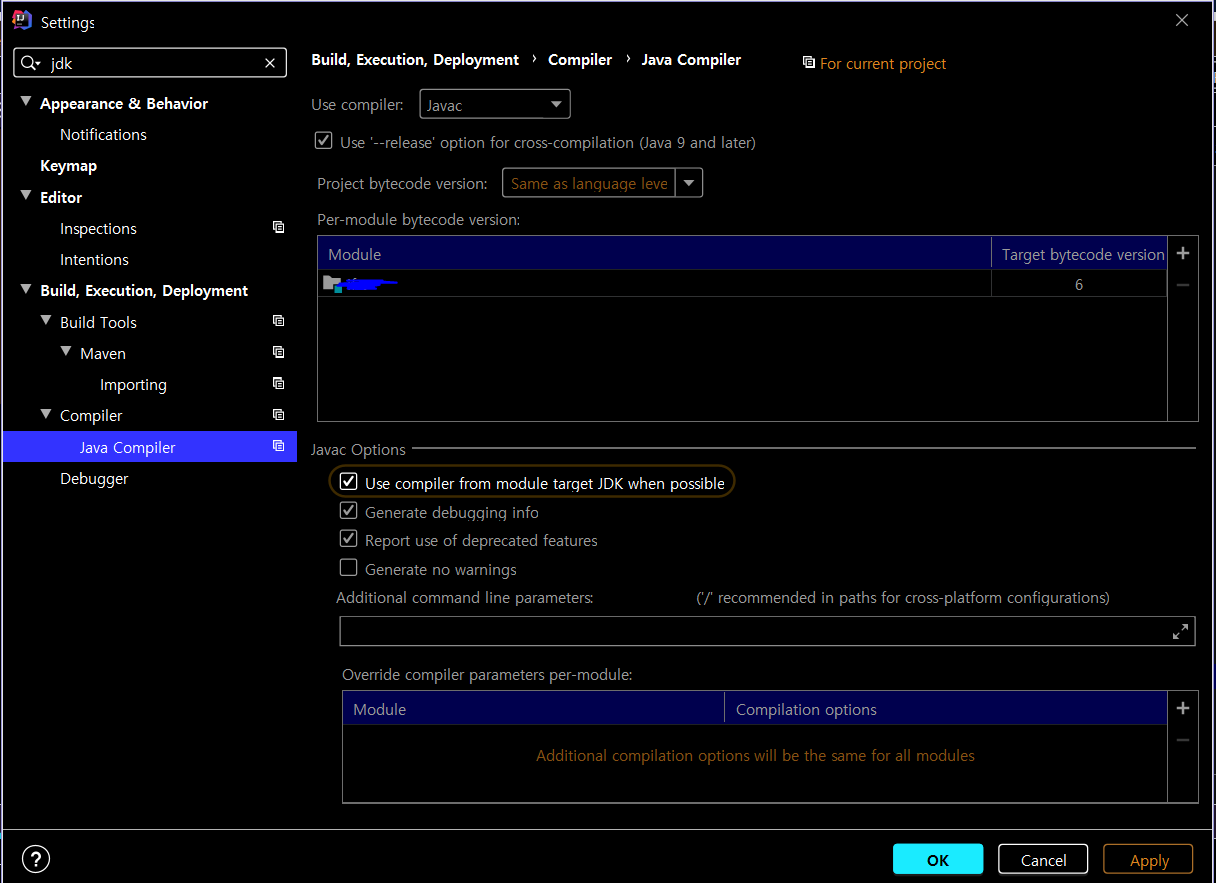Collapse the Maven tree node
Viewport: 1216px width, 883px height.
[x=66, y=352]
